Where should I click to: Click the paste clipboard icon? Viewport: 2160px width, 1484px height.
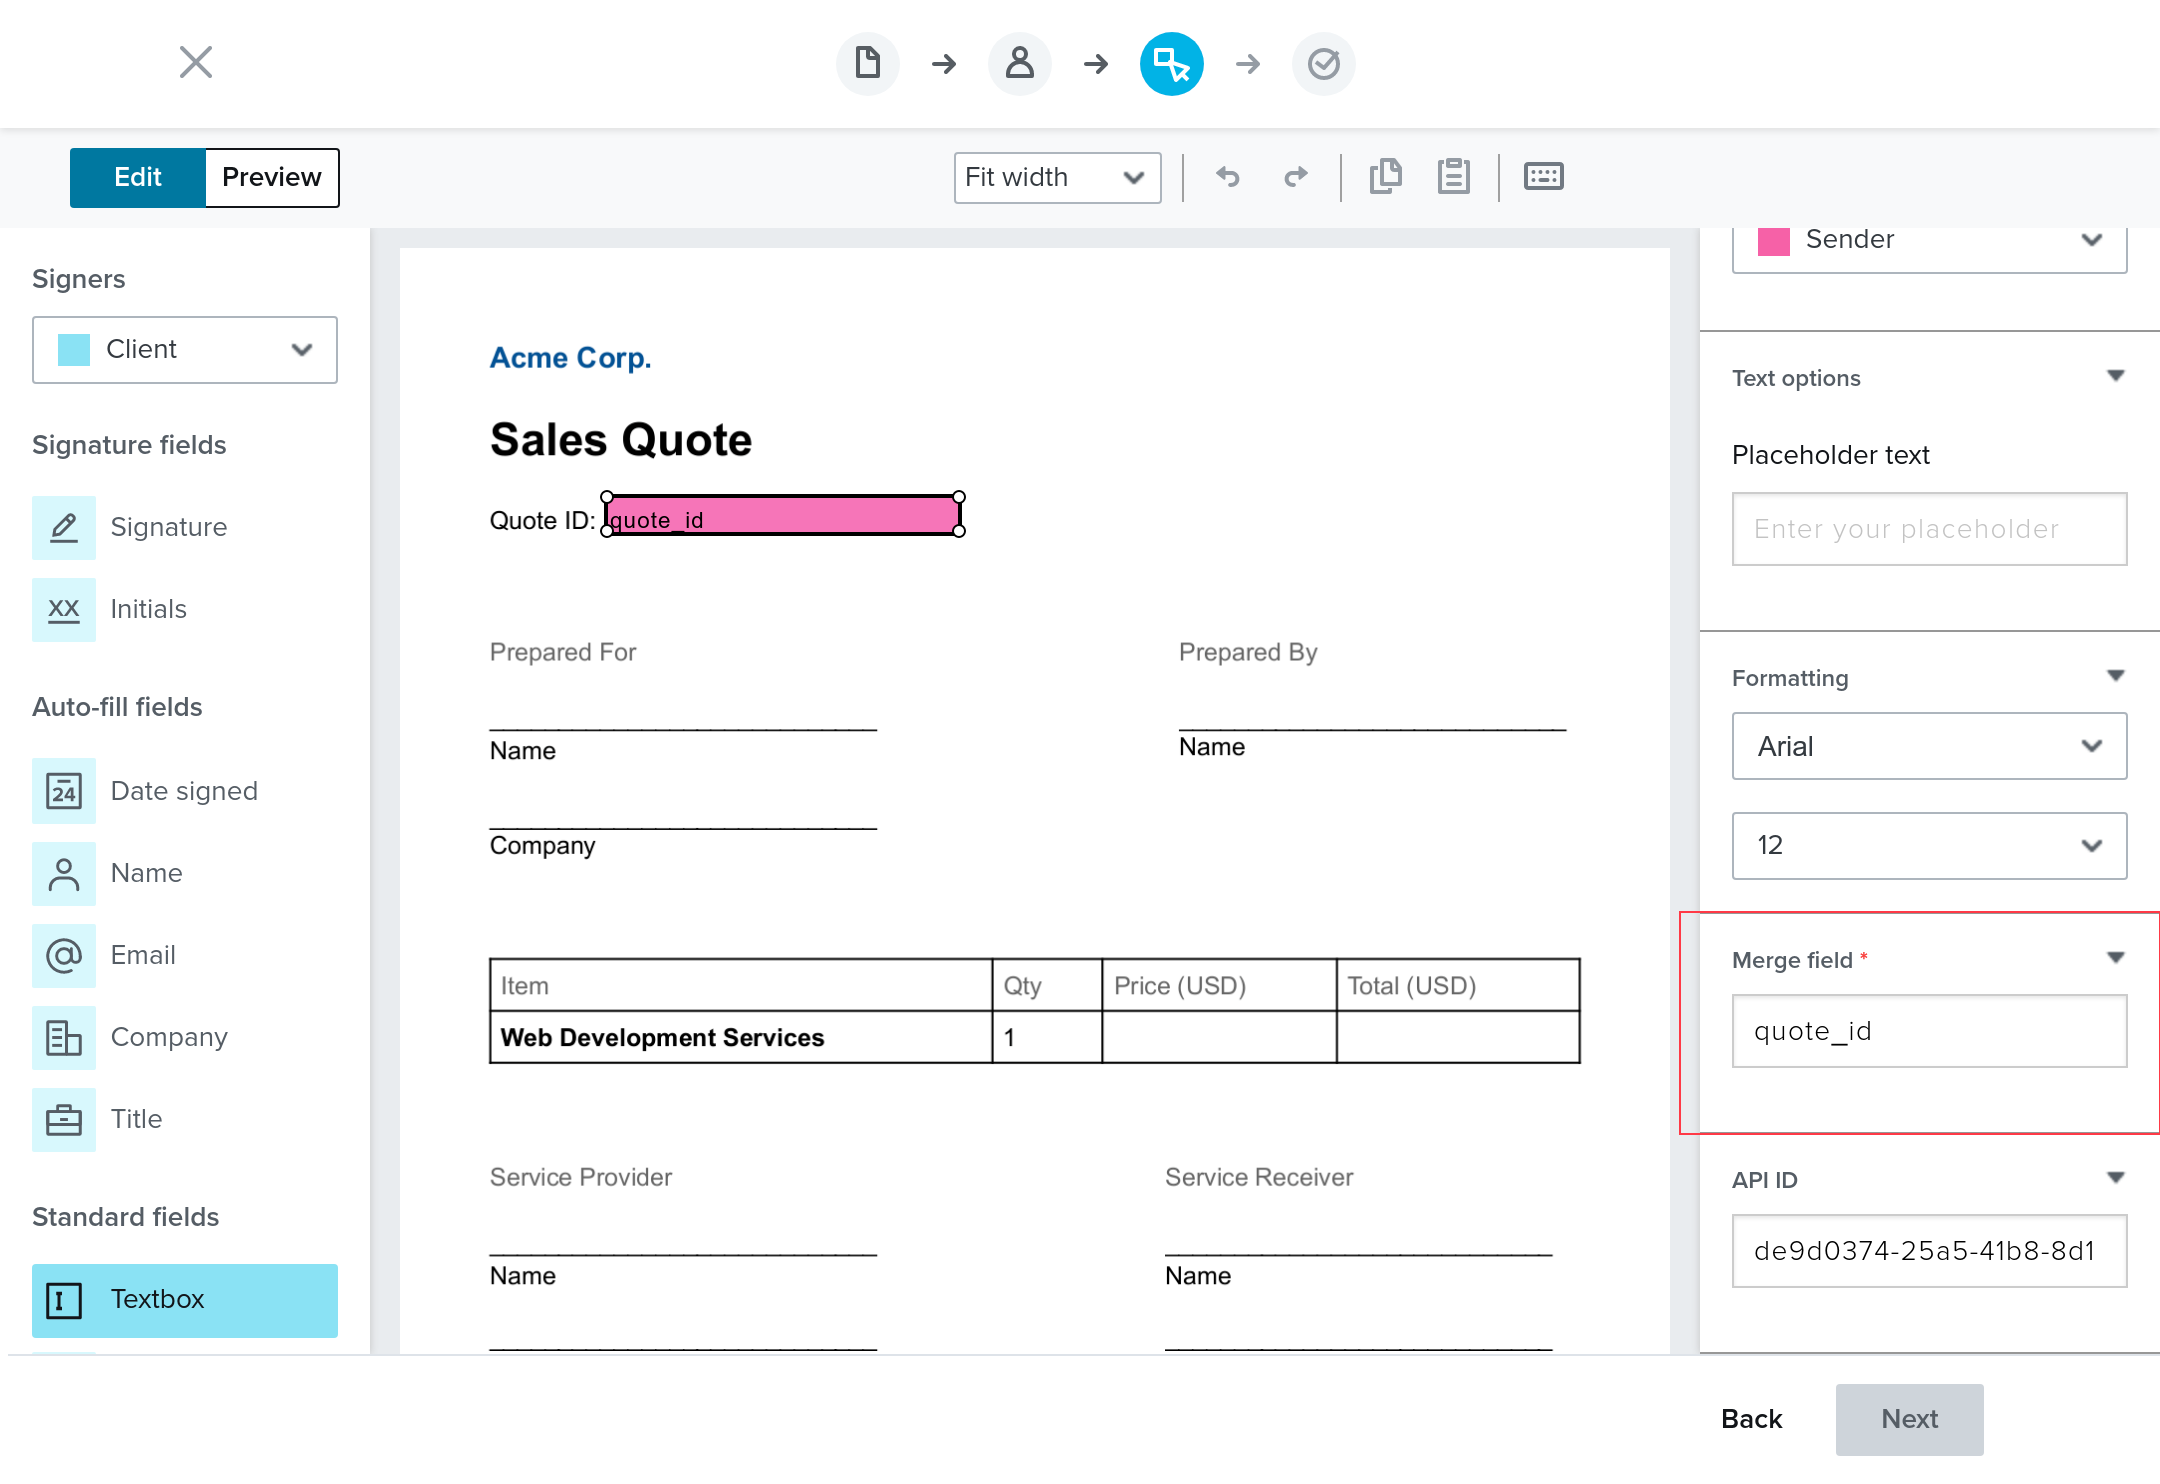(1453, 177)
